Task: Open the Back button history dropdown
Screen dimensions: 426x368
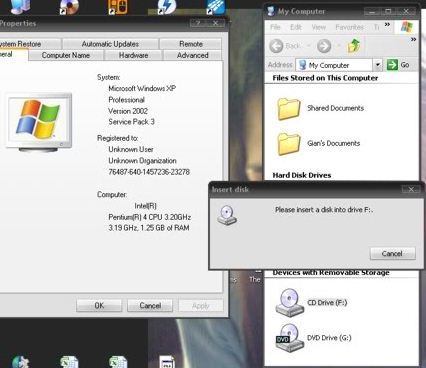Action: [309, 46]
